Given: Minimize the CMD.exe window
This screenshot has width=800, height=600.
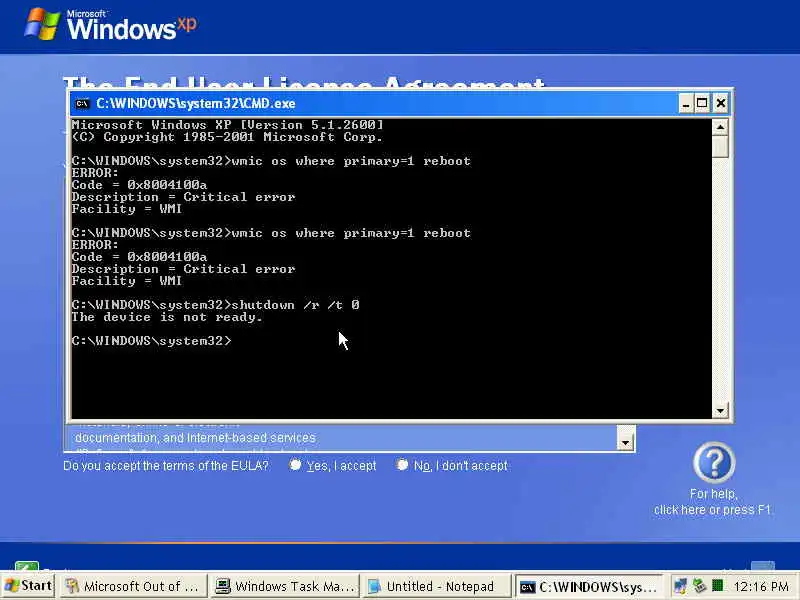Looking at the screenshot, I should tap(686, 104).
